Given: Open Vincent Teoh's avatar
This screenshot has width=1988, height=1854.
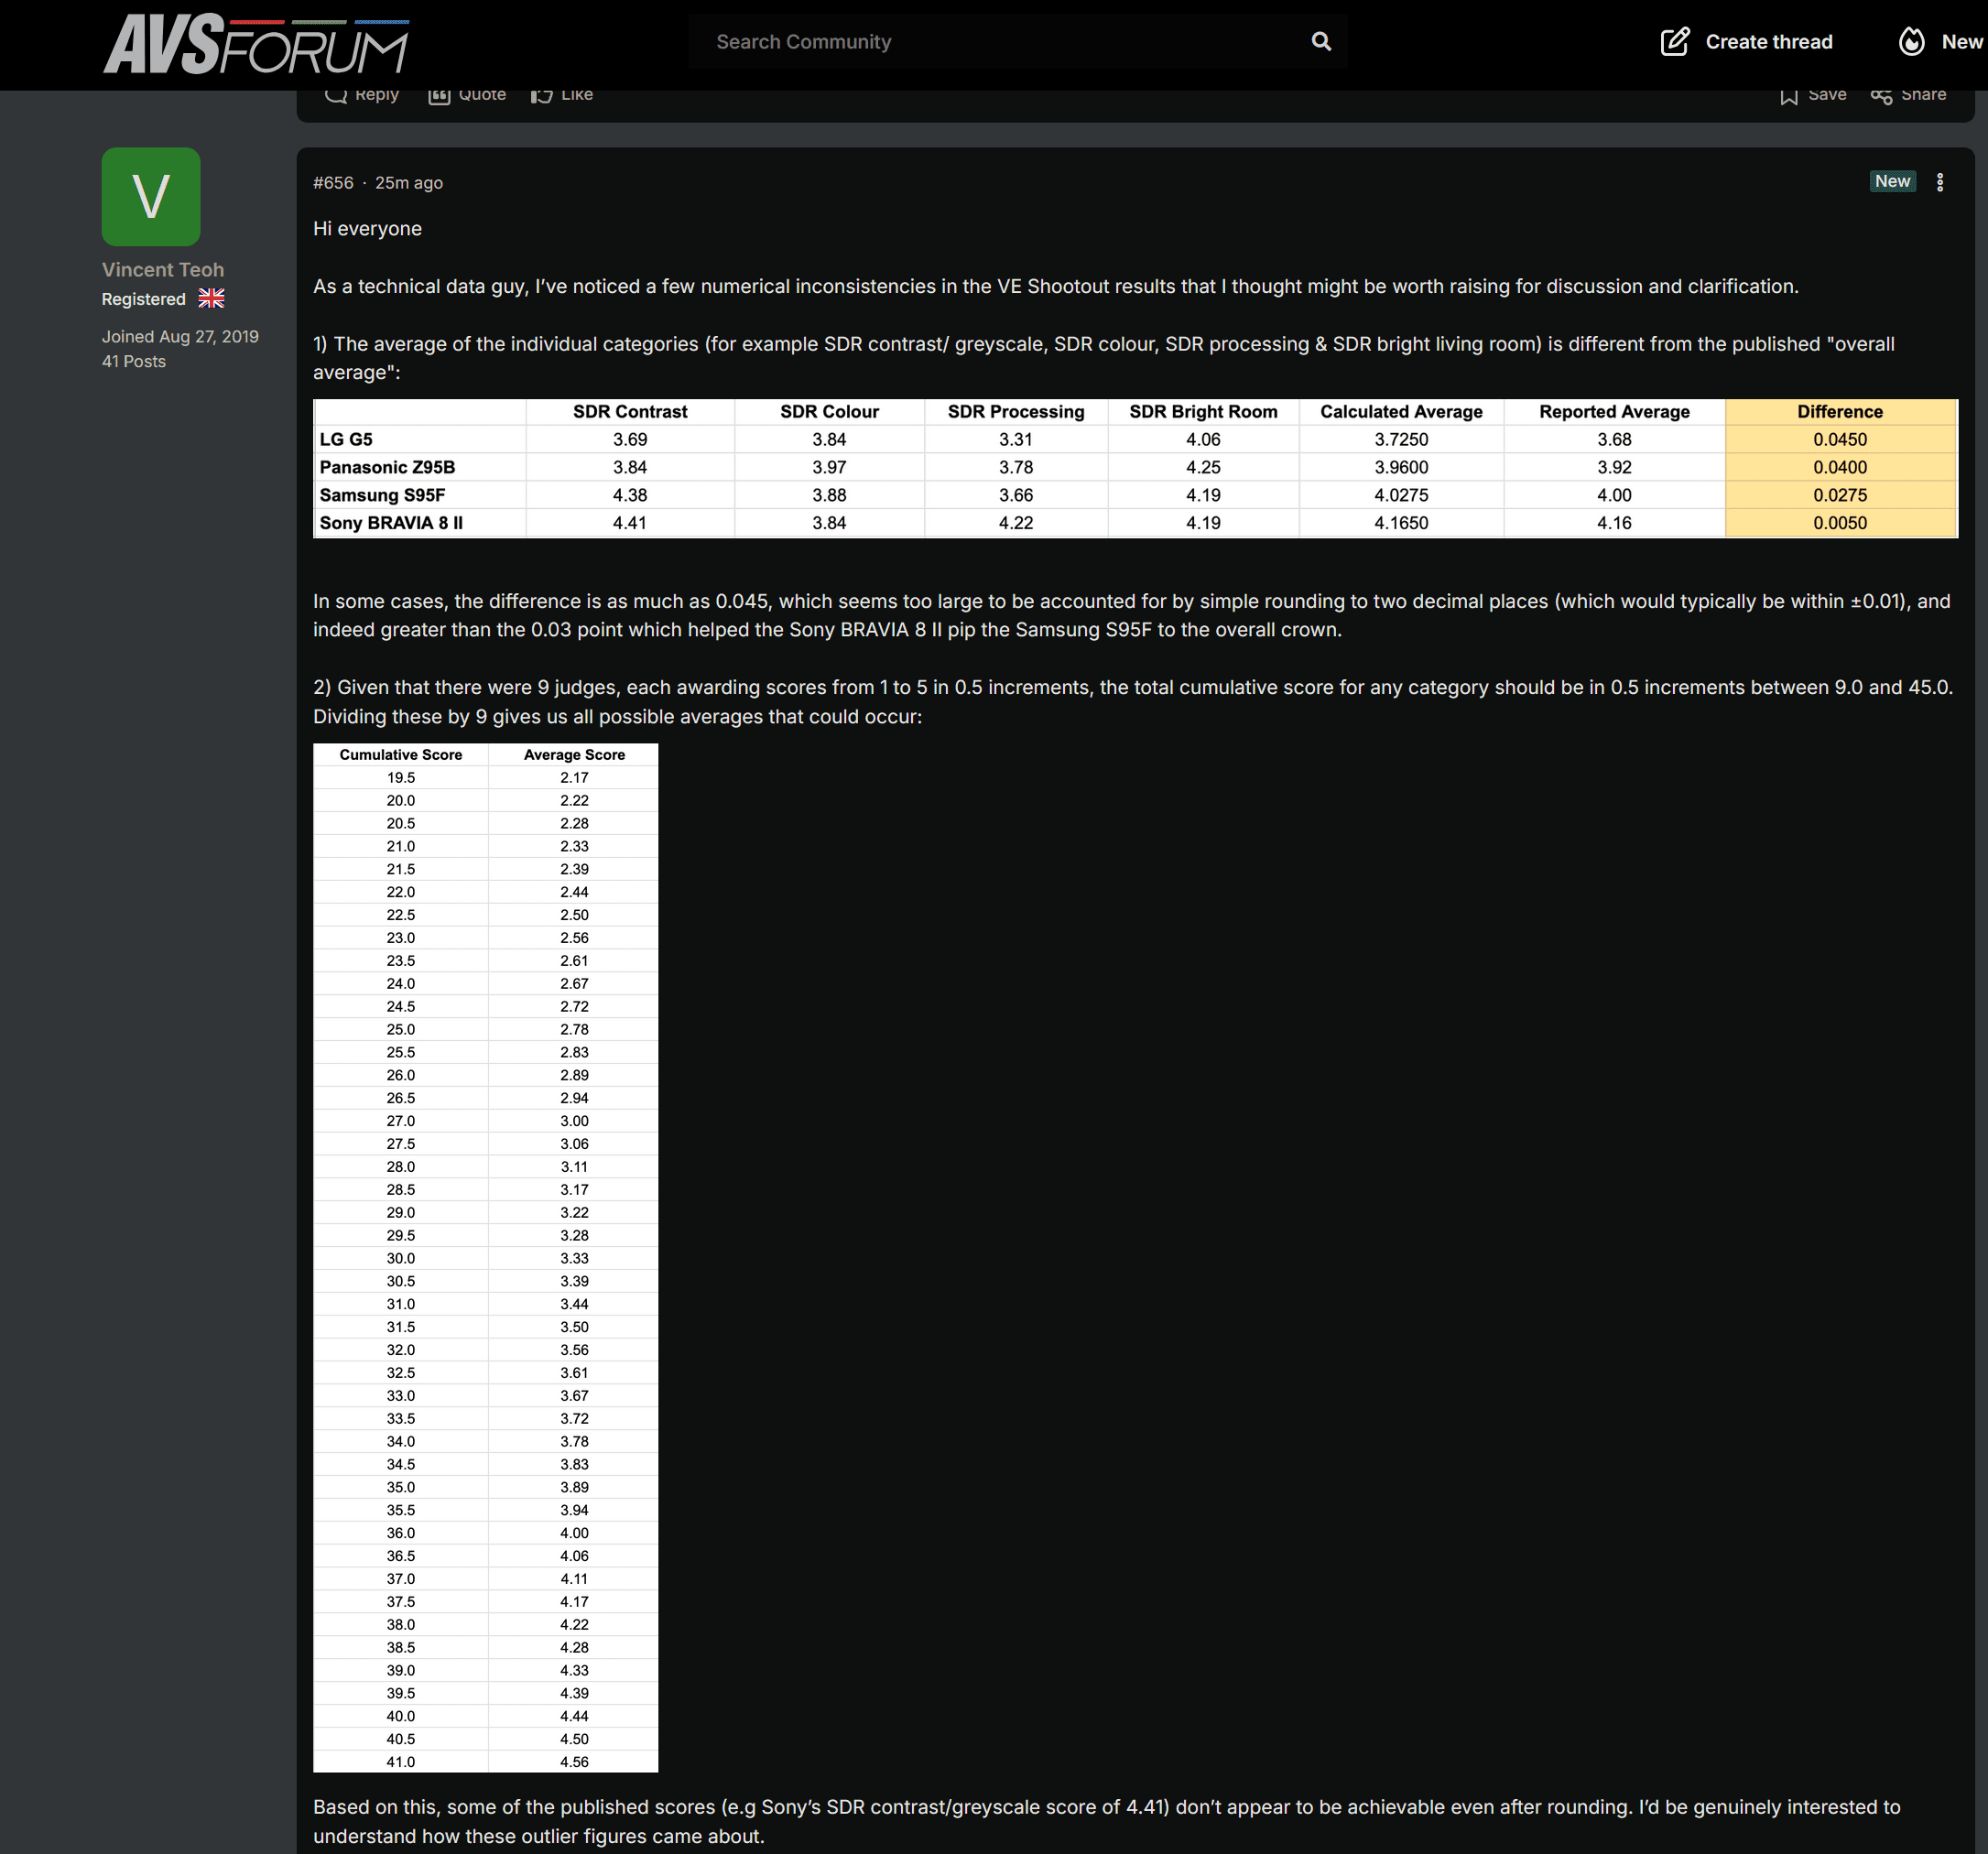Looking at the screenshot, I should tap(151, 197).
